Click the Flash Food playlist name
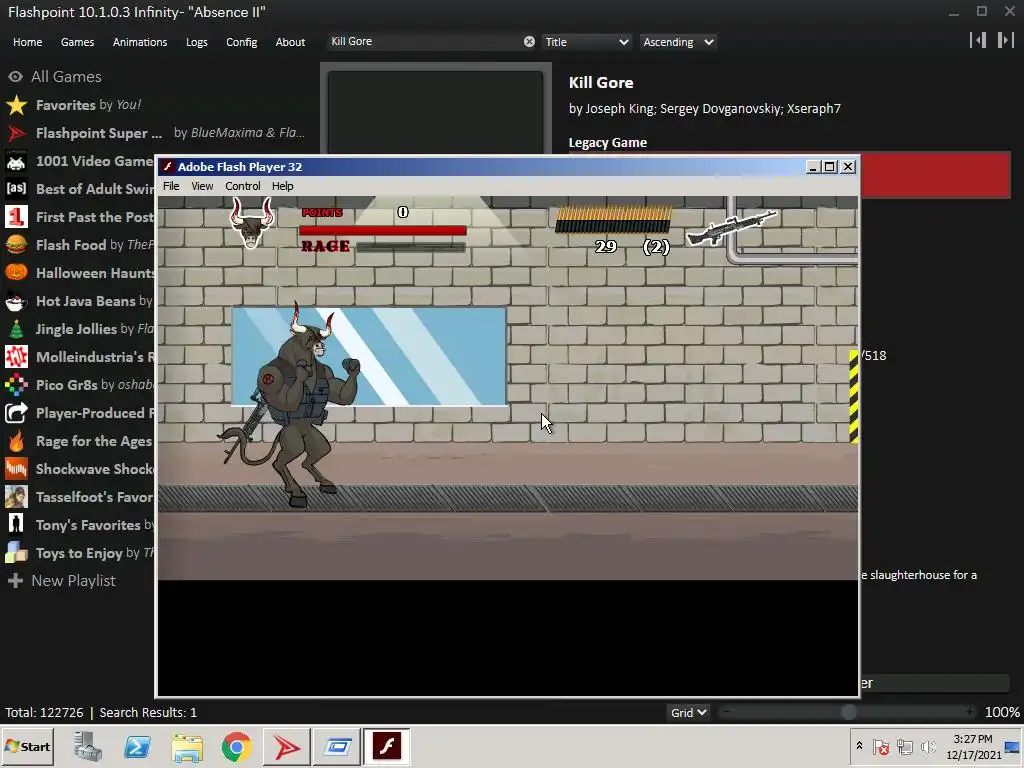This screenshot has width=1024, height=768. (71, 245)
